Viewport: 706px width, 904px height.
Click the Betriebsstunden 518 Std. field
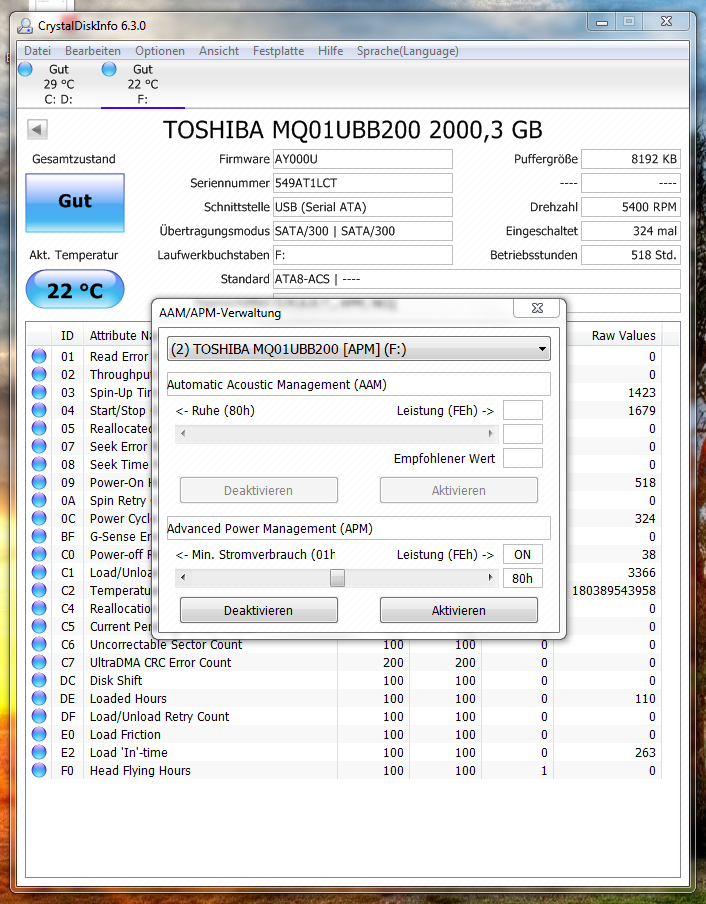click(x=631, y=255)
